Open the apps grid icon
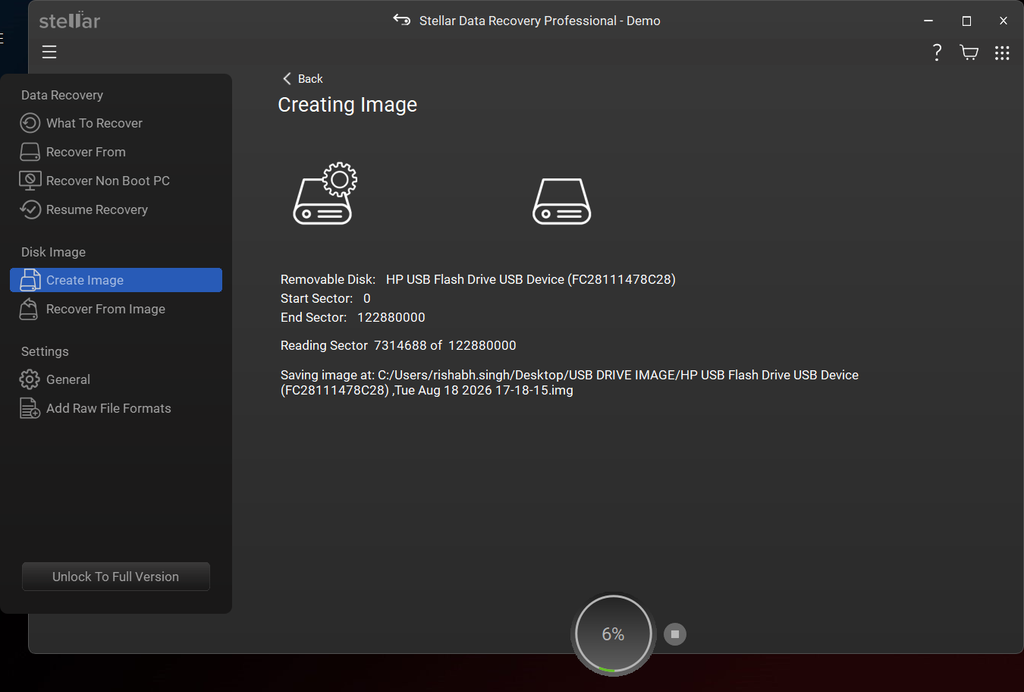 [x=1002, y=53]
